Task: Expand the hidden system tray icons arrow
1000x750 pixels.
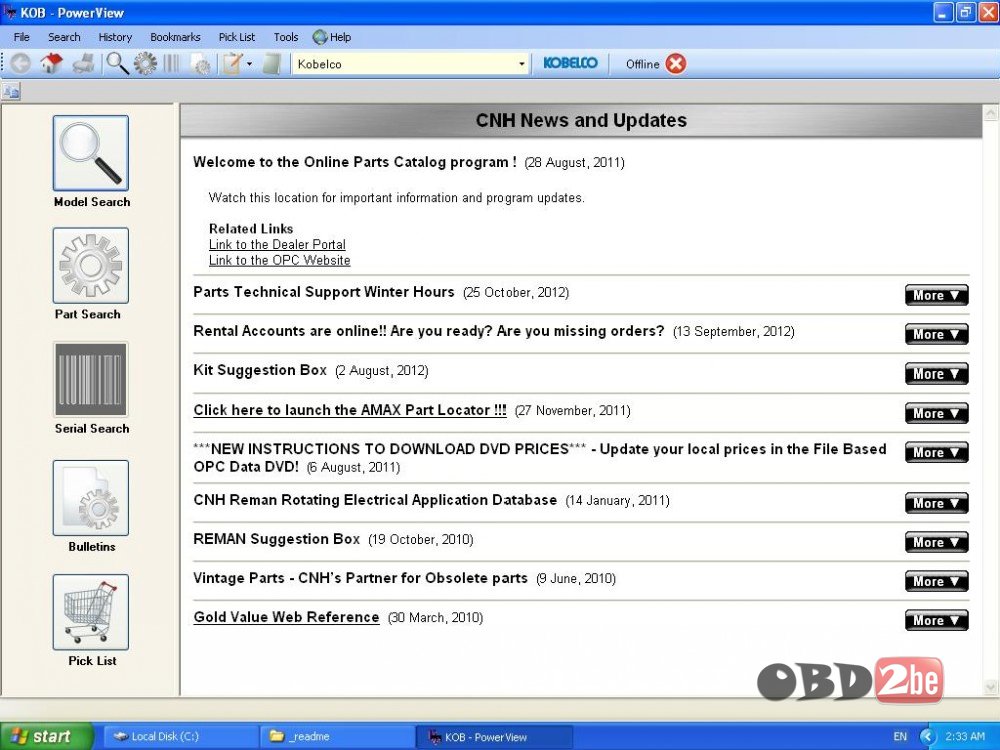Action: (x=927, y=737)
